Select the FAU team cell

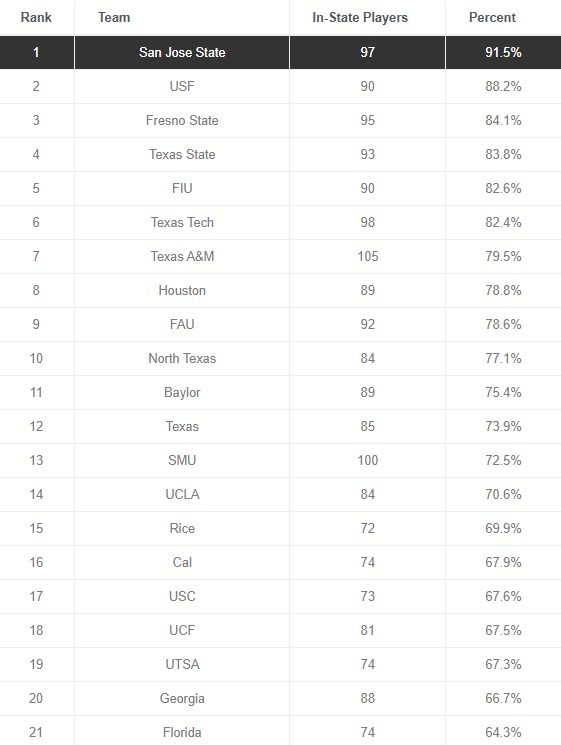(x=182, y=325)
